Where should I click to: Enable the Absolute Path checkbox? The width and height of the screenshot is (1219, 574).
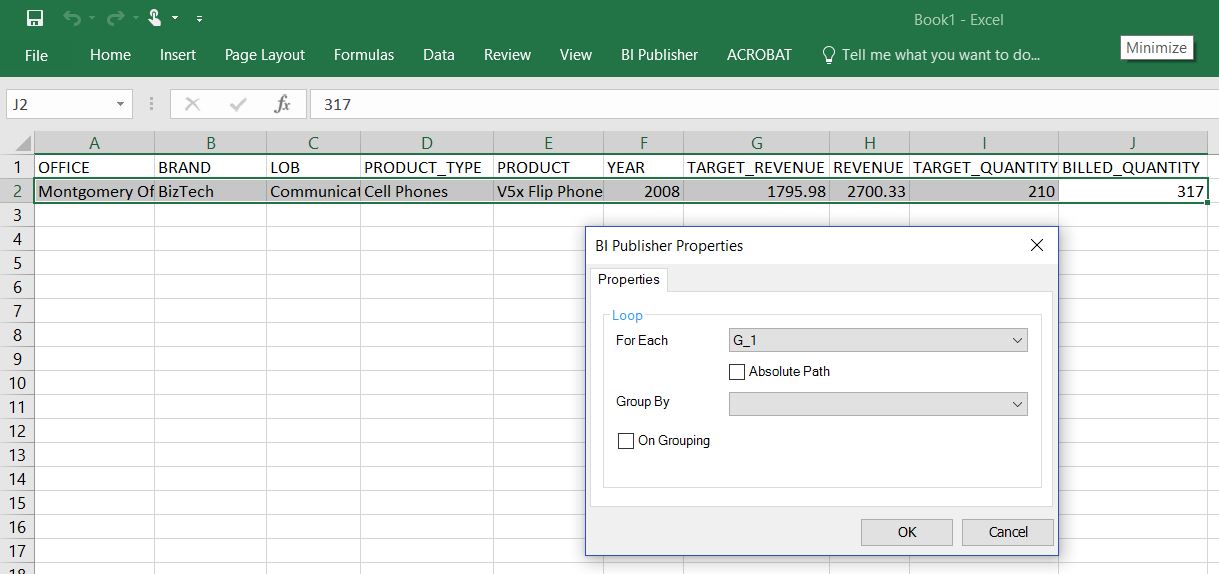[737, 372]
